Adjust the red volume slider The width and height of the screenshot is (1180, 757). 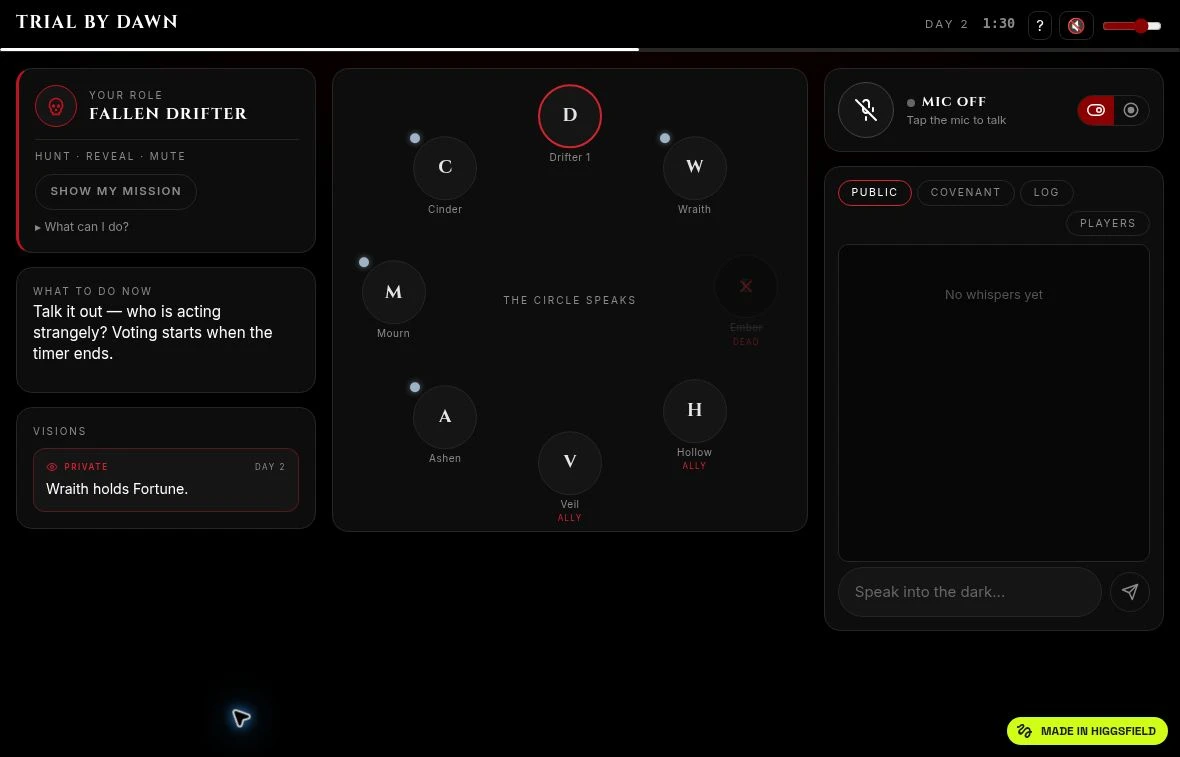click(x=1132, y=26)
